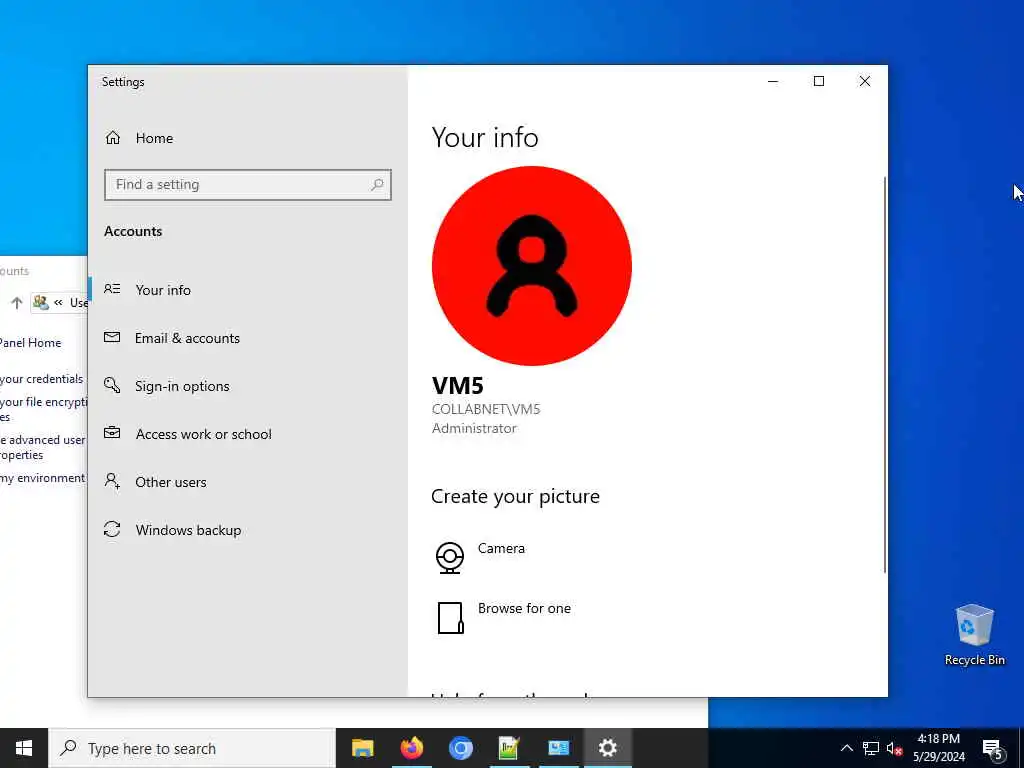Open the advanced user properties link in Control Panel

pos(43,447)
